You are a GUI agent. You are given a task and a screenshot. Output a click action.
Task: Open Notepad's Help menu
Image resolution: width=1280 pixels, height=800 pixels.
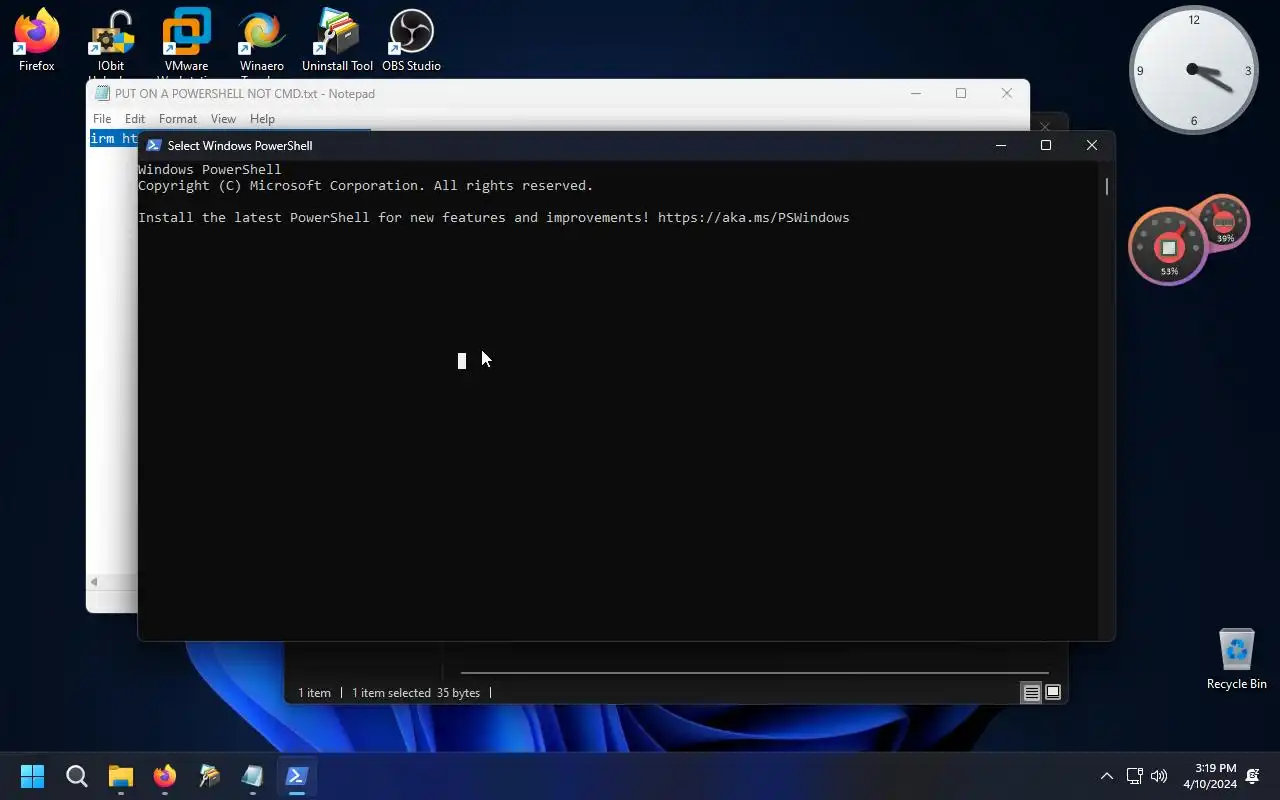pyautogui.click(x=262, y=119)
